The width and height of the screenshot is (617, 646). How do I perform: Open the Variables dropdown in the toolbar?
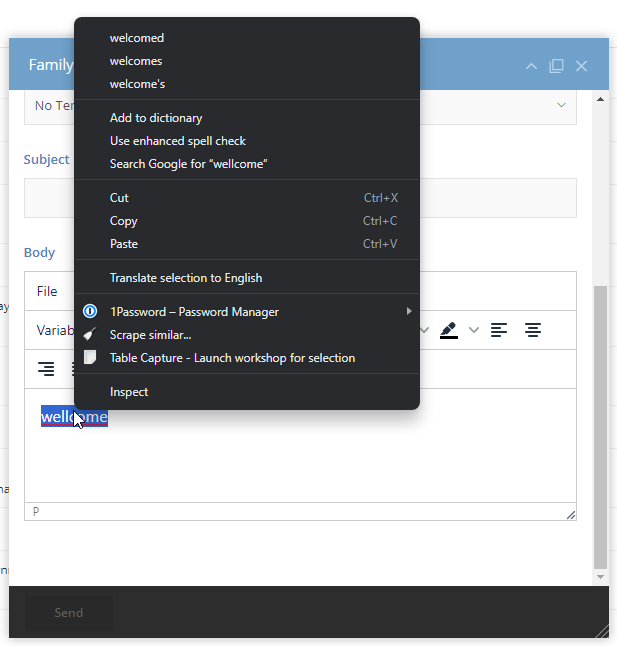pos(55,330)
